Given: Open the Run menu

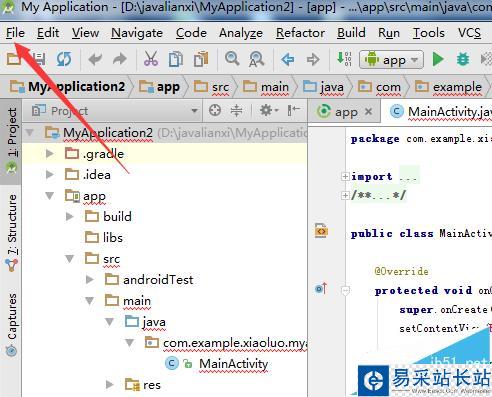Looking at the screenshot, I should [389, 33].
